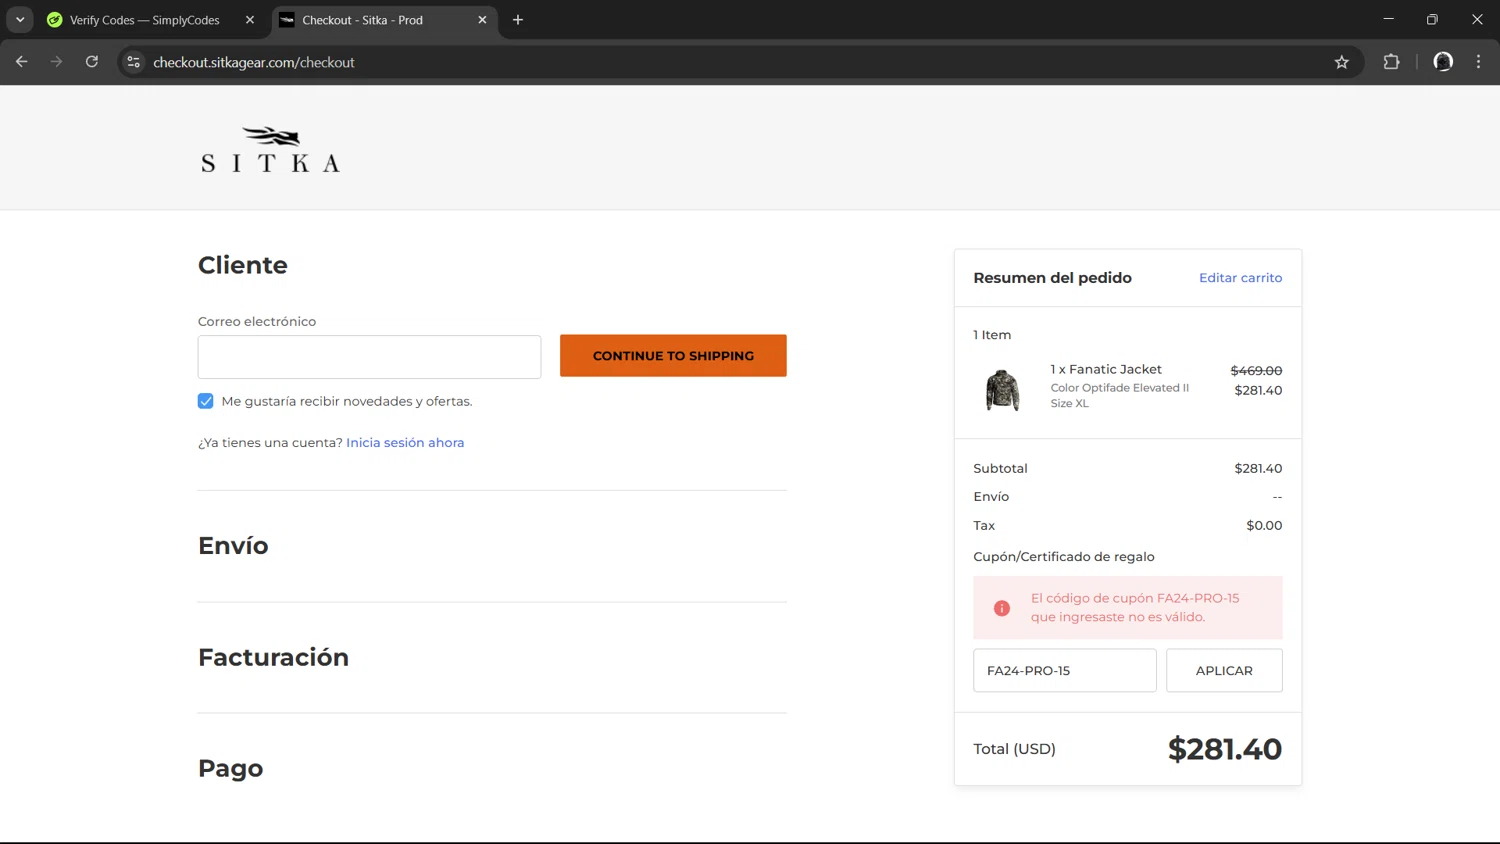Reload the checkout page
Viewport: 1500px width, 844px height.
(x=92, y=62)
